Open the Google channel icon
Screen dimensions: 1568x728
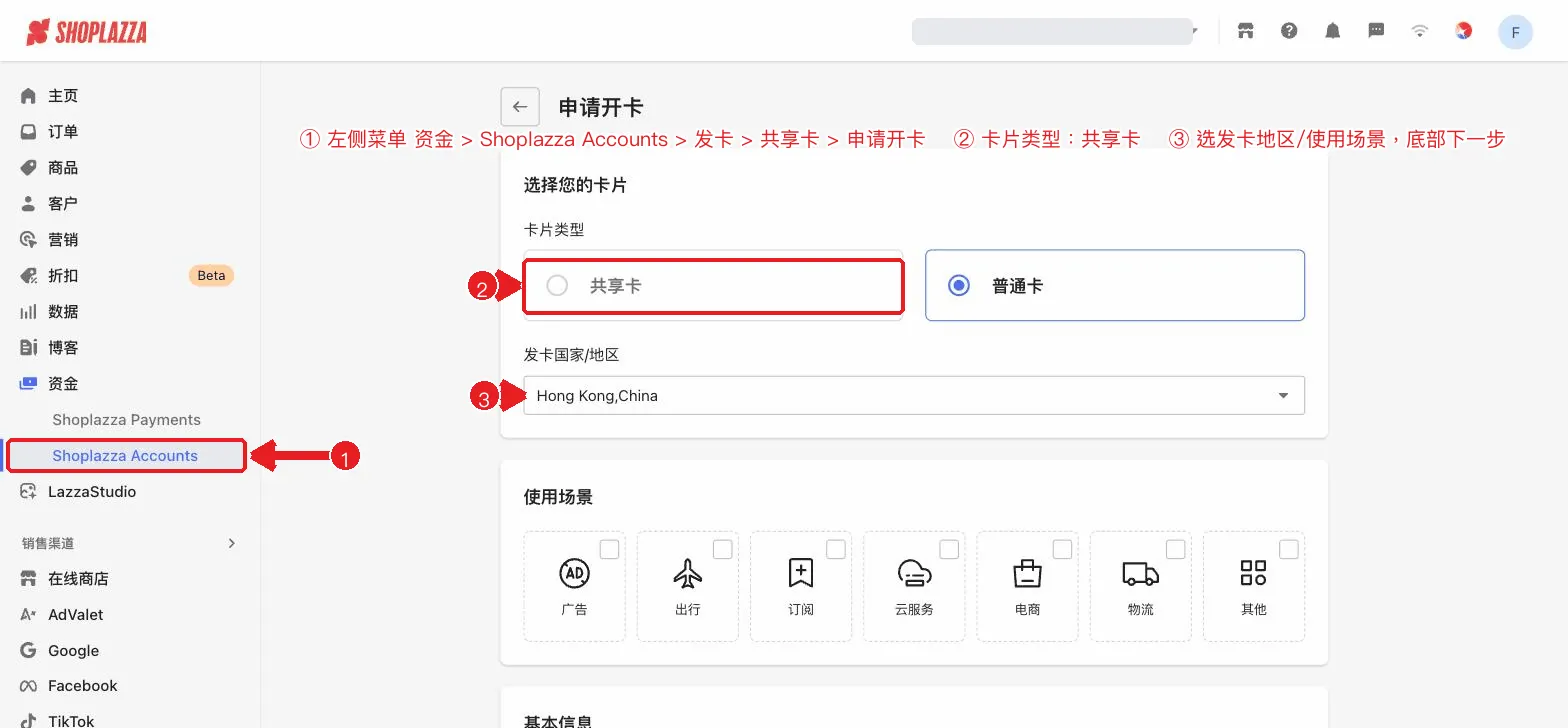tap(28, 651)
